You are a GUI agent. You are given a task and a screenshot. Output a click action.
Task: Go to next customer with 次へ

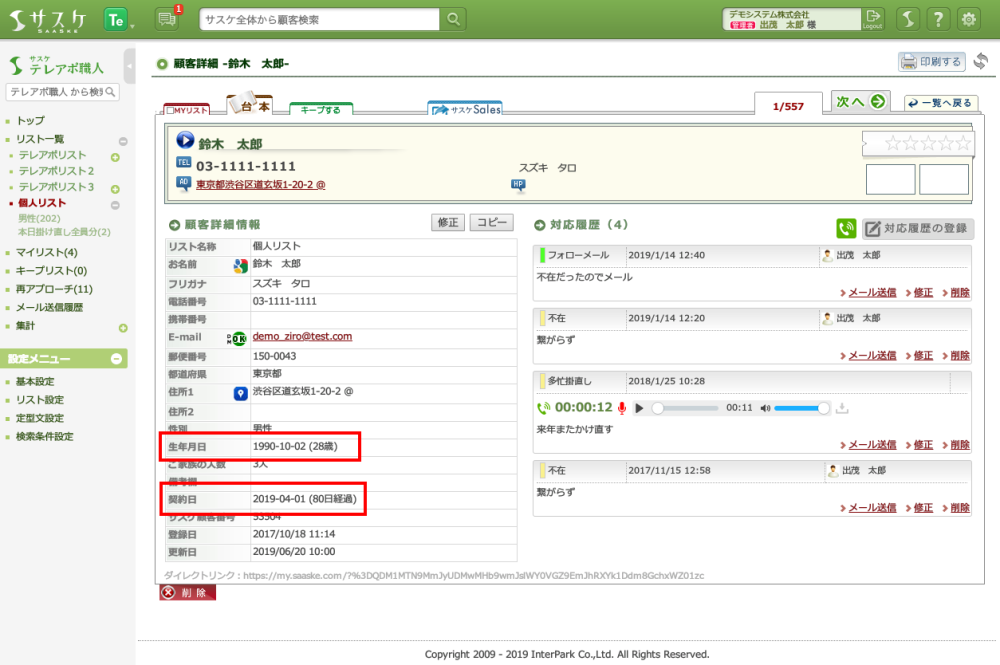click(860, 102)
